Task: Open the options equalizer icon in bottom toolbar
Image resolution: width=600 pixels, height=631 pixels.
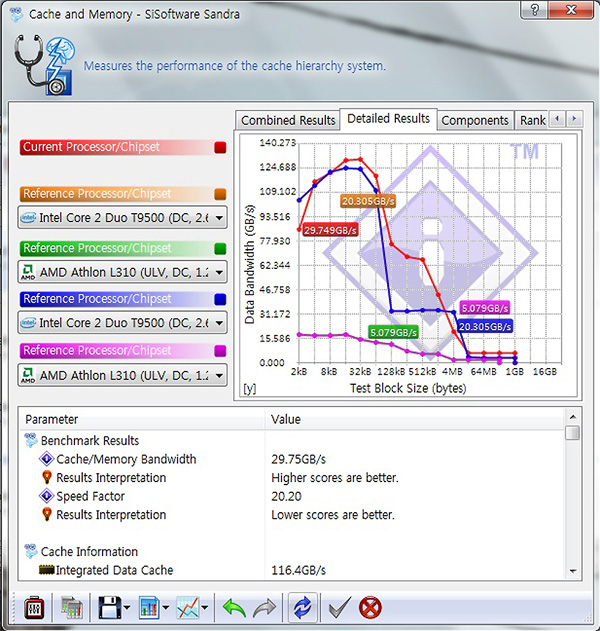Action: 35,608
